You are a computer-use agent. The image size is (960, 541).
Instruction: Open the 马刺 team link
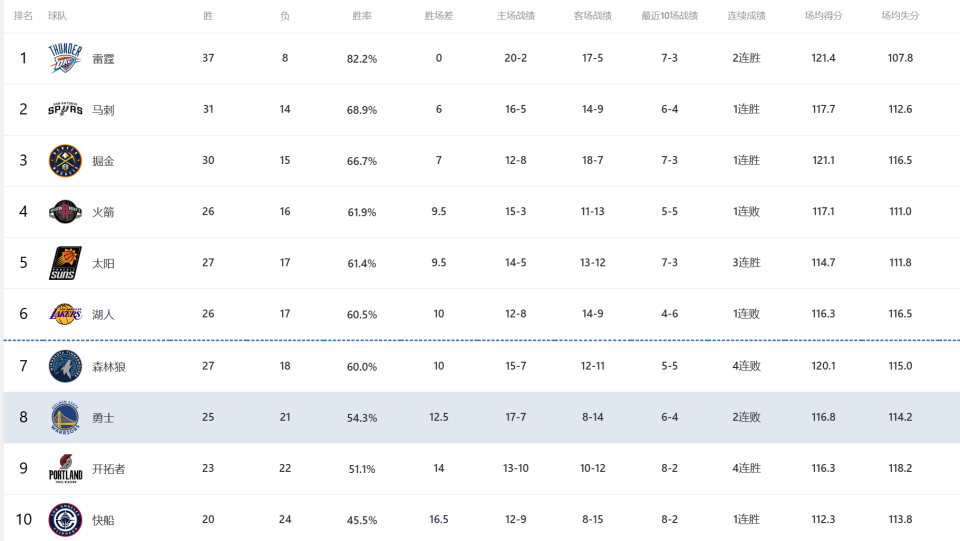(103, 110)
